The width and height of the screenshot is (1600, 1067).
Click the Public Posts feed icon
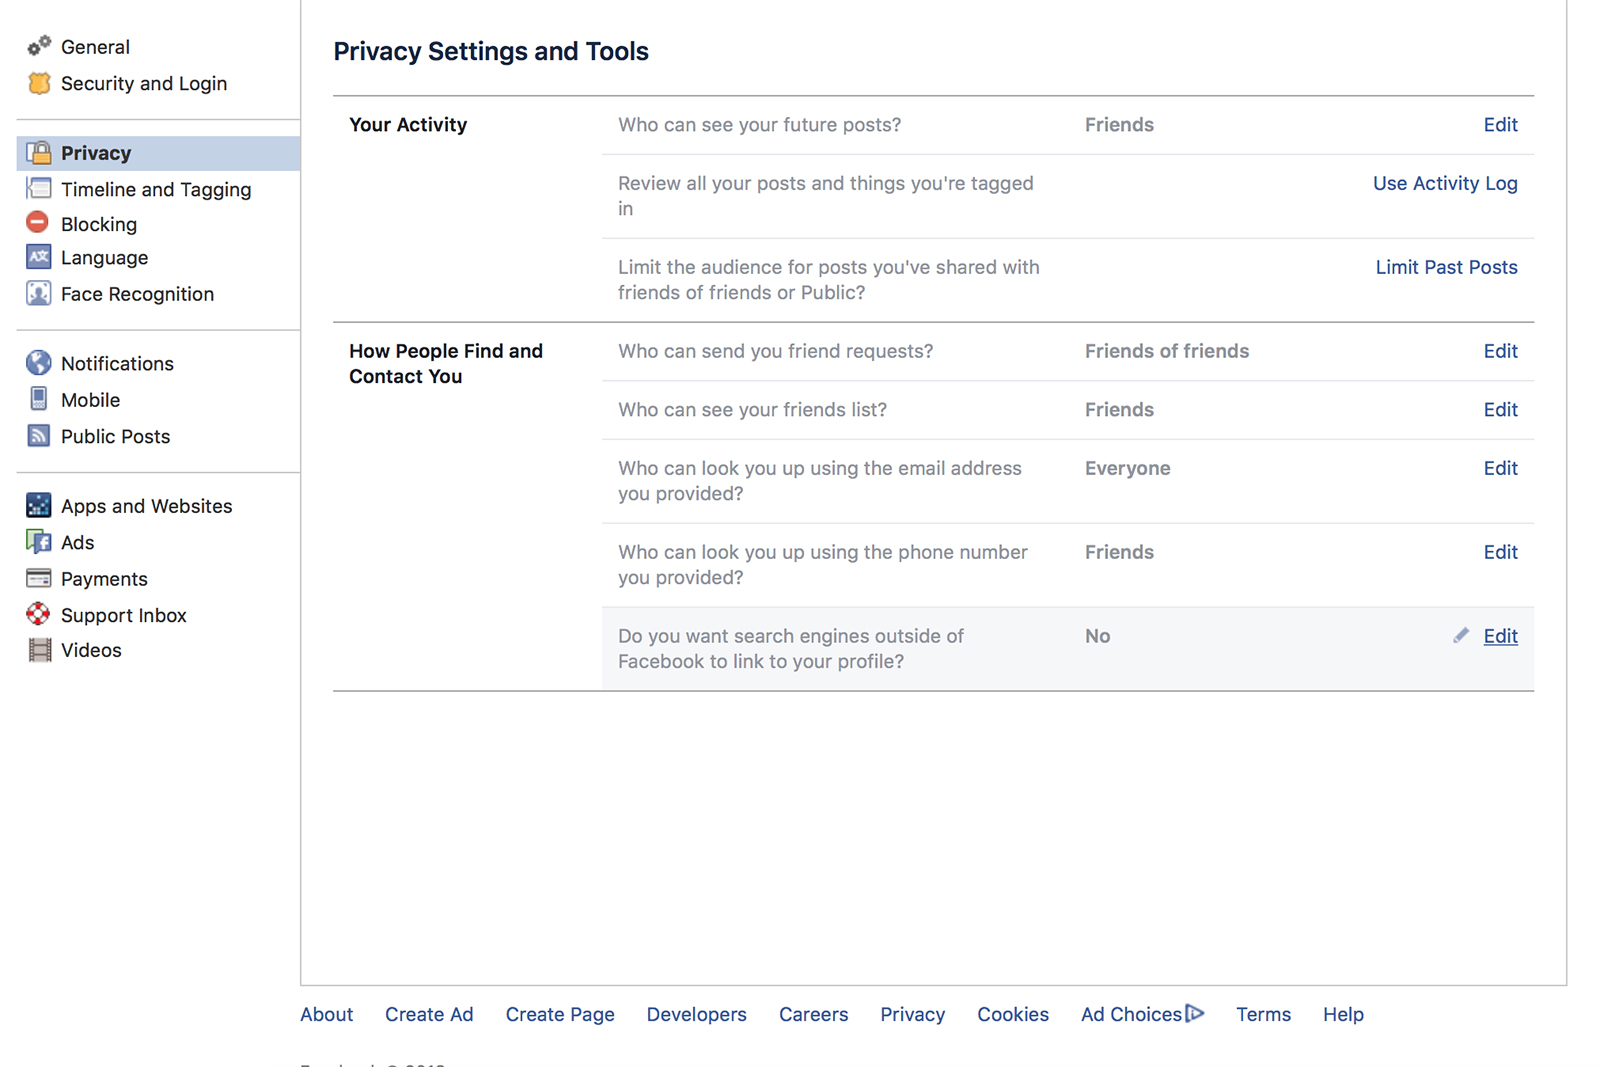click(x=39, y=435)
